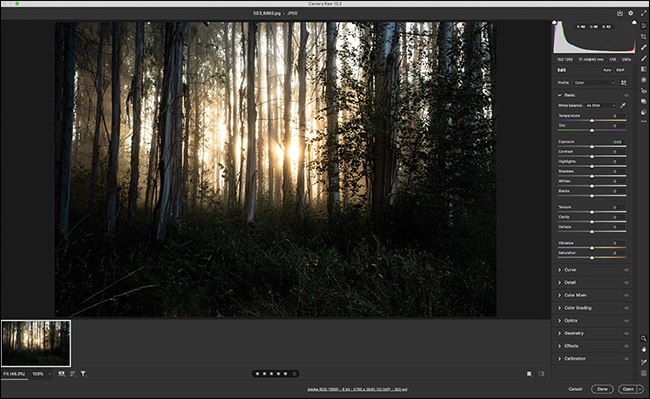Screen dimensions: 650x399
Task: Open the Red Eye removal tool
Action: (x=643, y=90)
